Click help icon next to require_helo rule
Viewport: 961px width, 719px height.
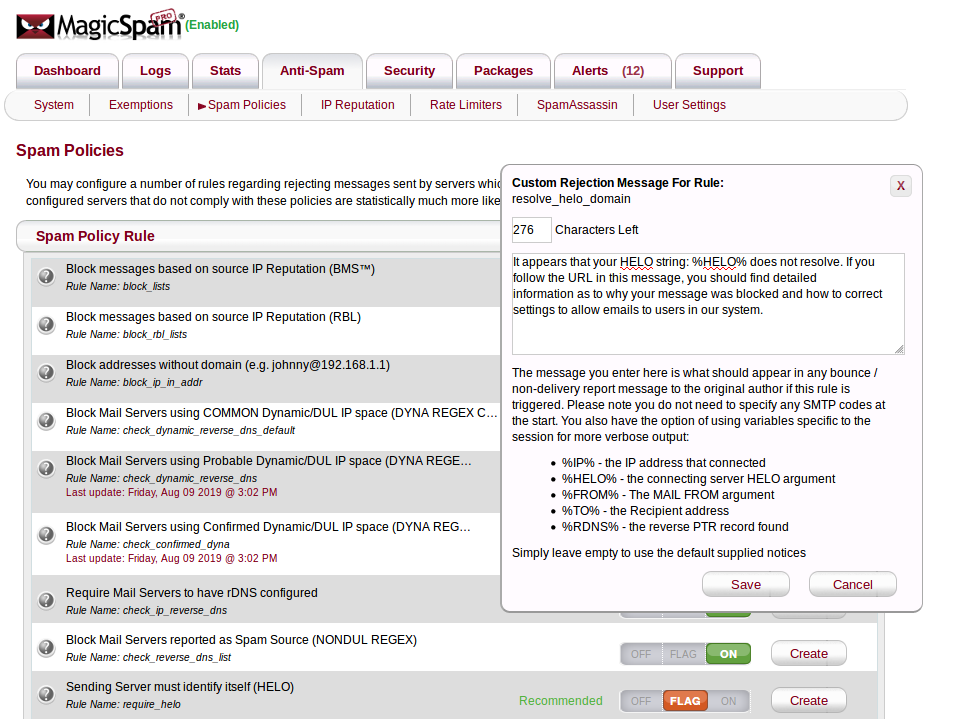pyautogui.click(x=46, y=695)
